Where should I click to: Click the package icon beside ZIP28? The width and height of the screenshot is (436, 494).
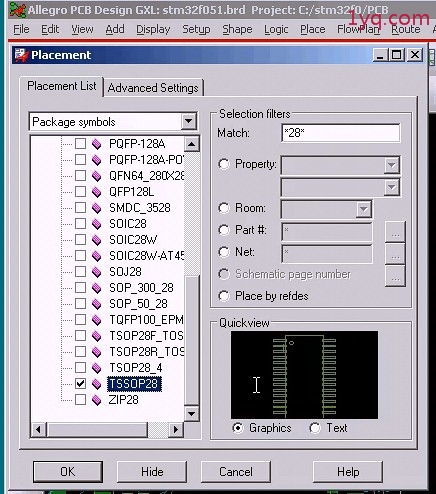(96, 400)
